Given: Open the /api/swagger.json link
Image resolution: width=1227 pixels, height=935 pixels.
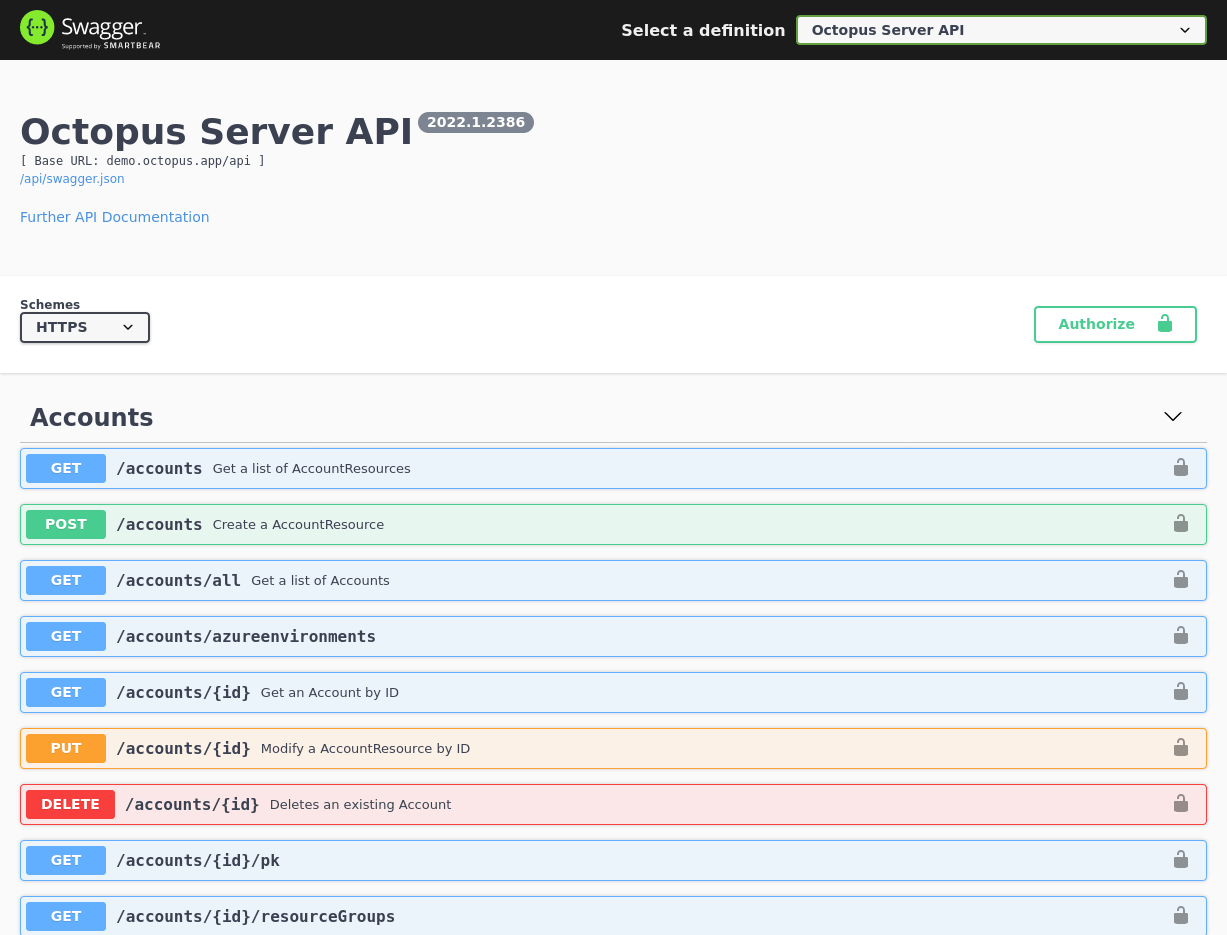Looking at the screenshot, I should pyautogui.click(x=72, y=178).
